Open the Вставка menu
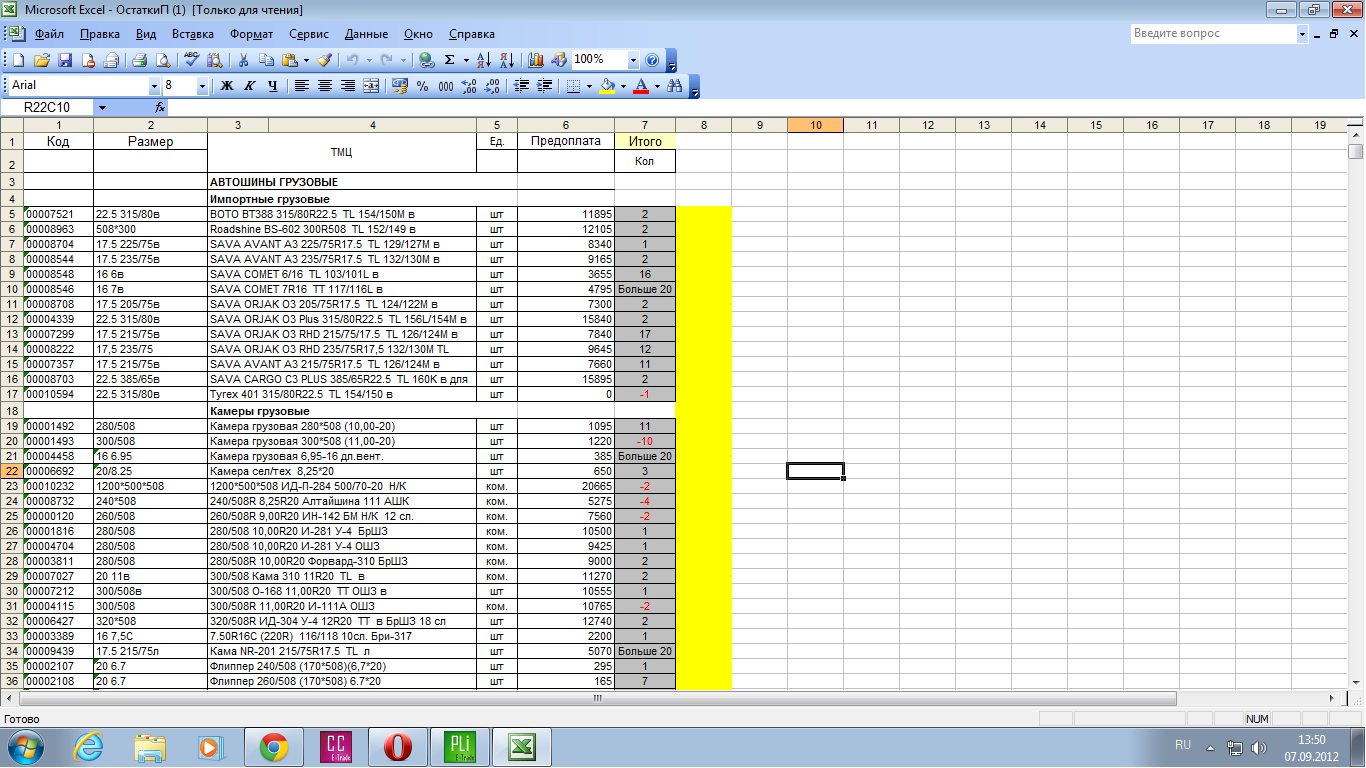 pos(192,34)
